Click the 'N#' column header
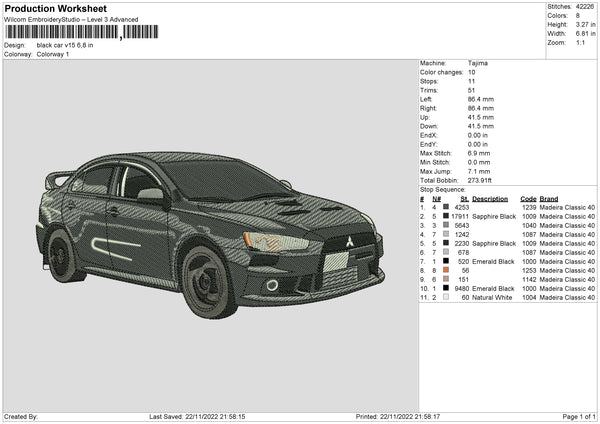 point(437,199)
